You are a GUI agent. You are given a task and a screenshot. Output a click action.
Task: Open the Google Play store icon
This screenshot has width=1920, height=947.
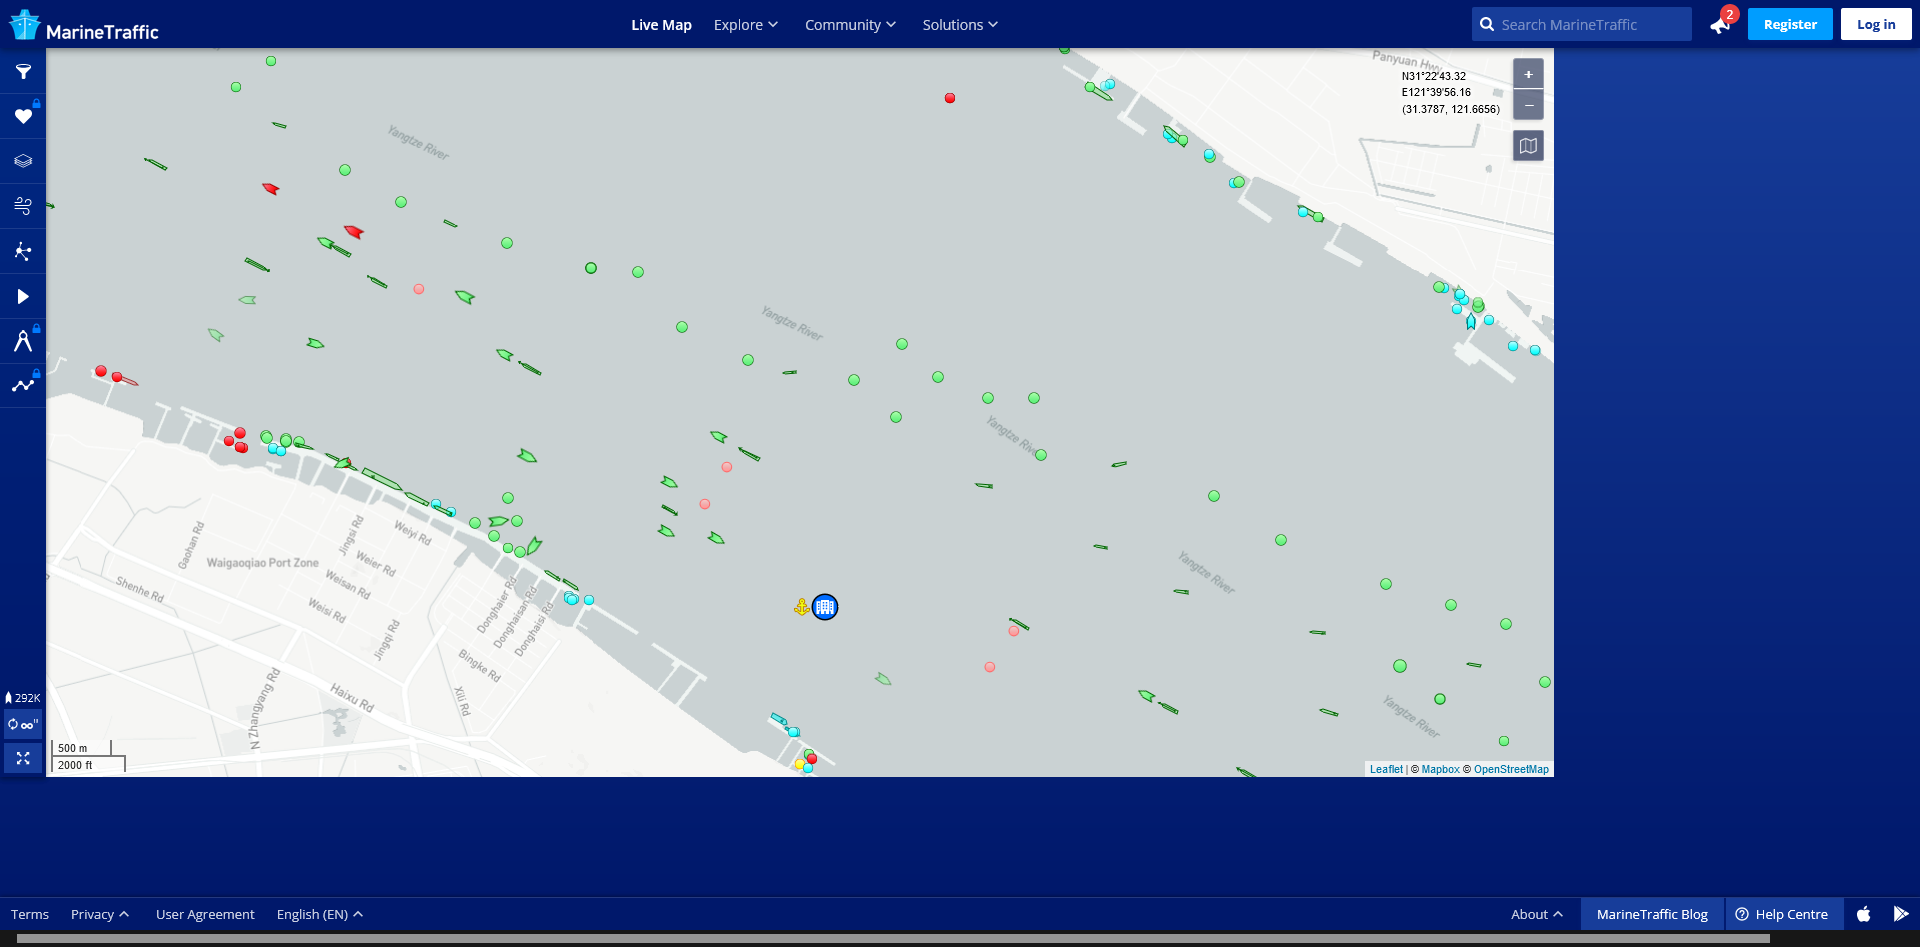pyautogui.click(x=1901, y=914)
